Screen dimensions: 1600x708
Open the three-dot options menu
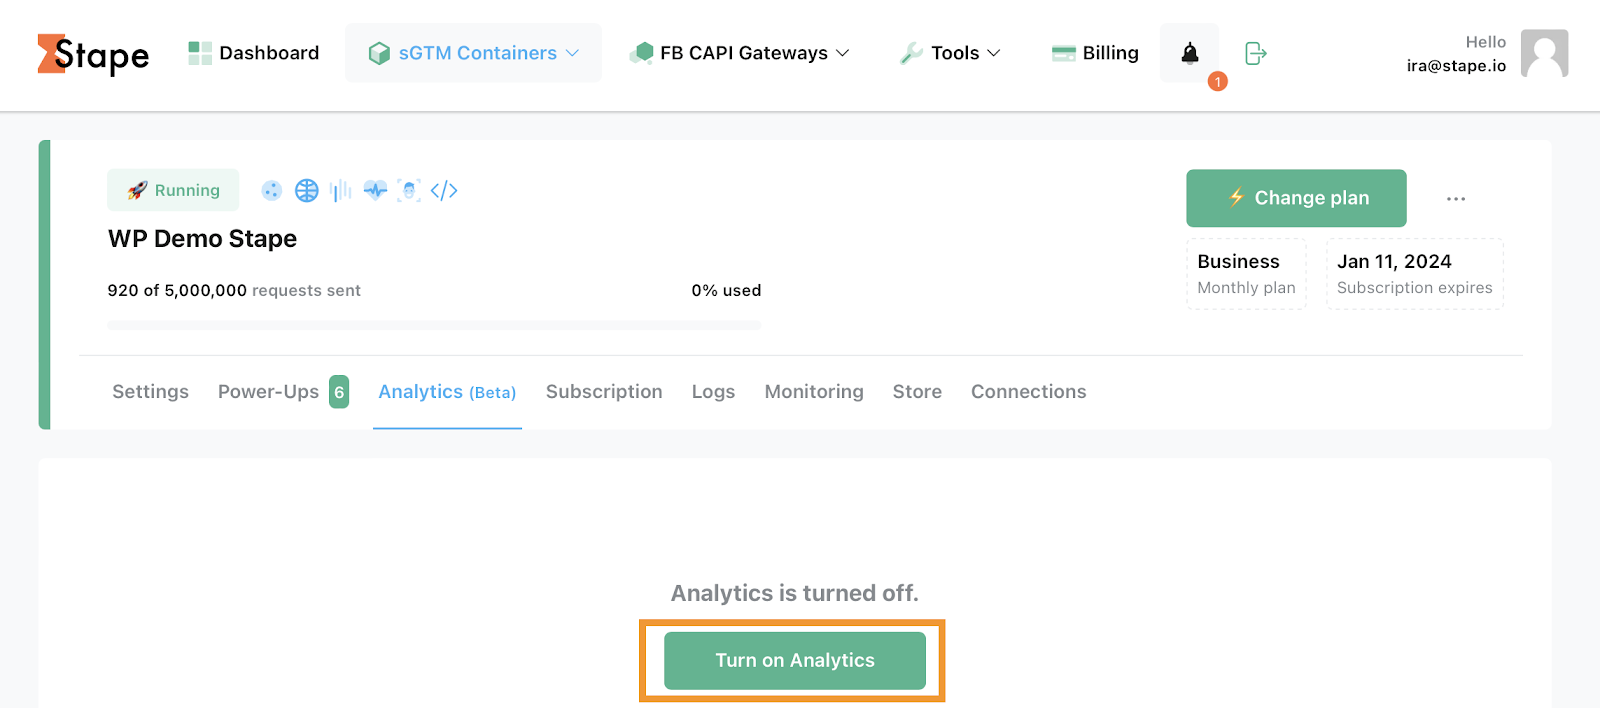[x=1455, y=198]
